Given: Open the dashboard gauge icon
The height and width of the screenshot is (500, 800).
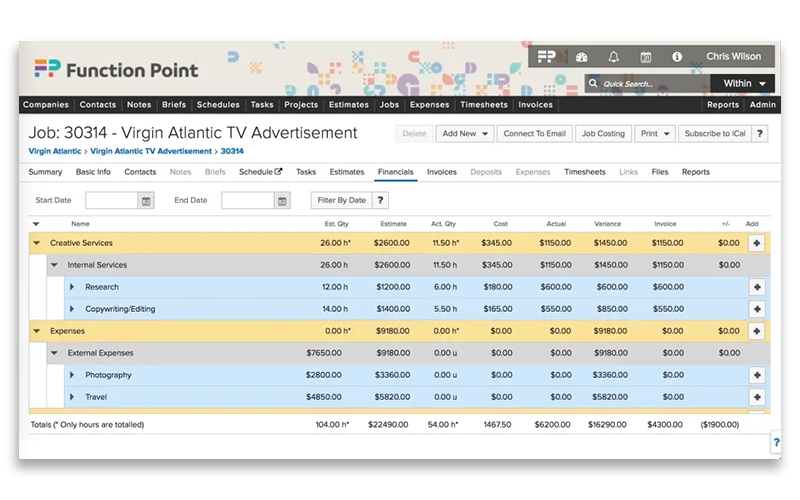Looking at the screenshot, I should point(582,57).
